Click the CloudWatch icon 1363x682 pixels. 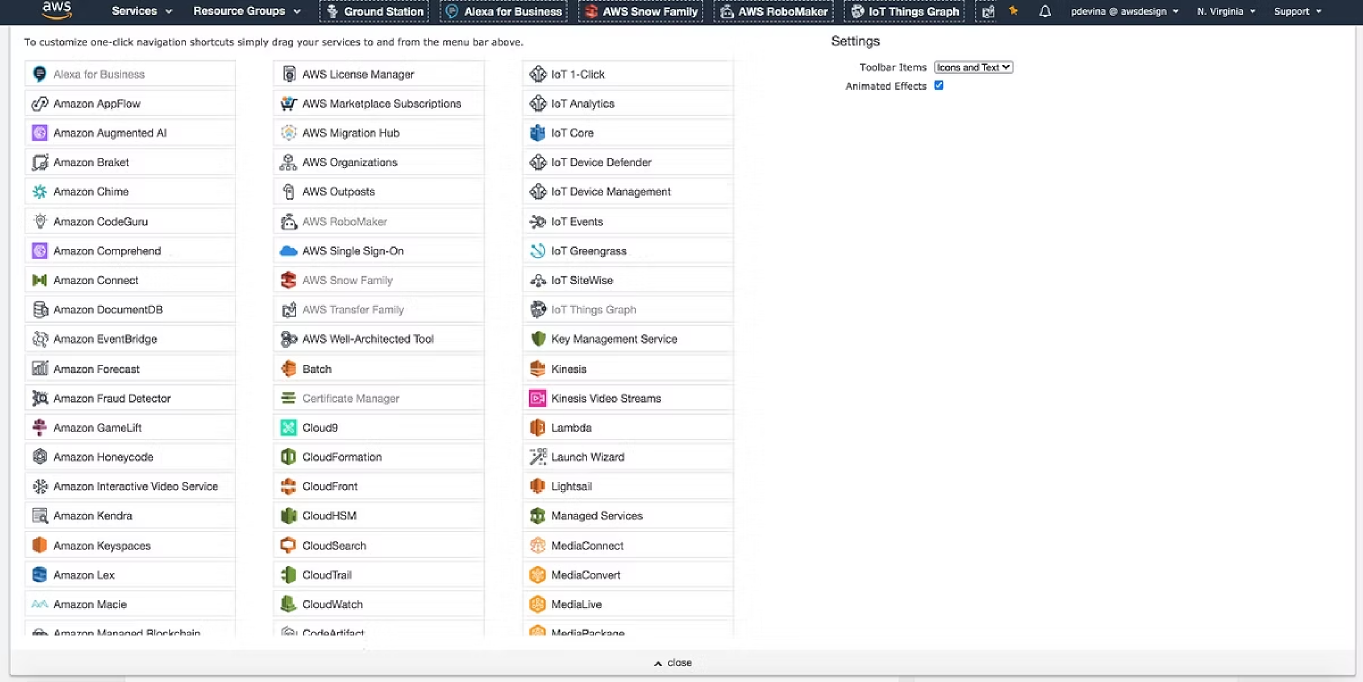click(289, 604)
